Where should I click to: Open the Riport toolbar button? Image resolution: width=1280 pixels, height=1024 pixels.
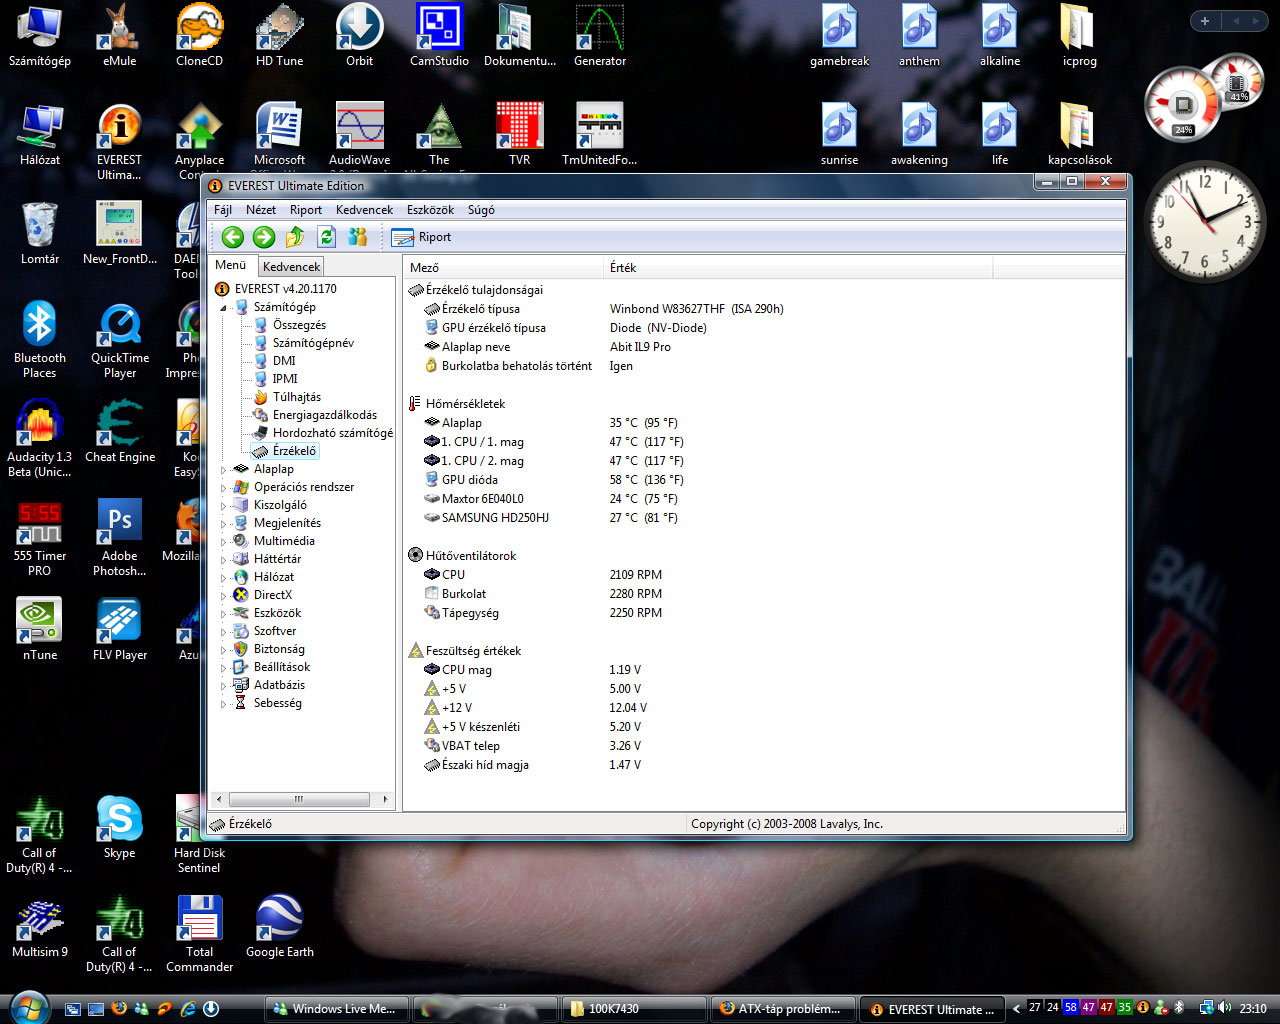[x=422, y=237]
